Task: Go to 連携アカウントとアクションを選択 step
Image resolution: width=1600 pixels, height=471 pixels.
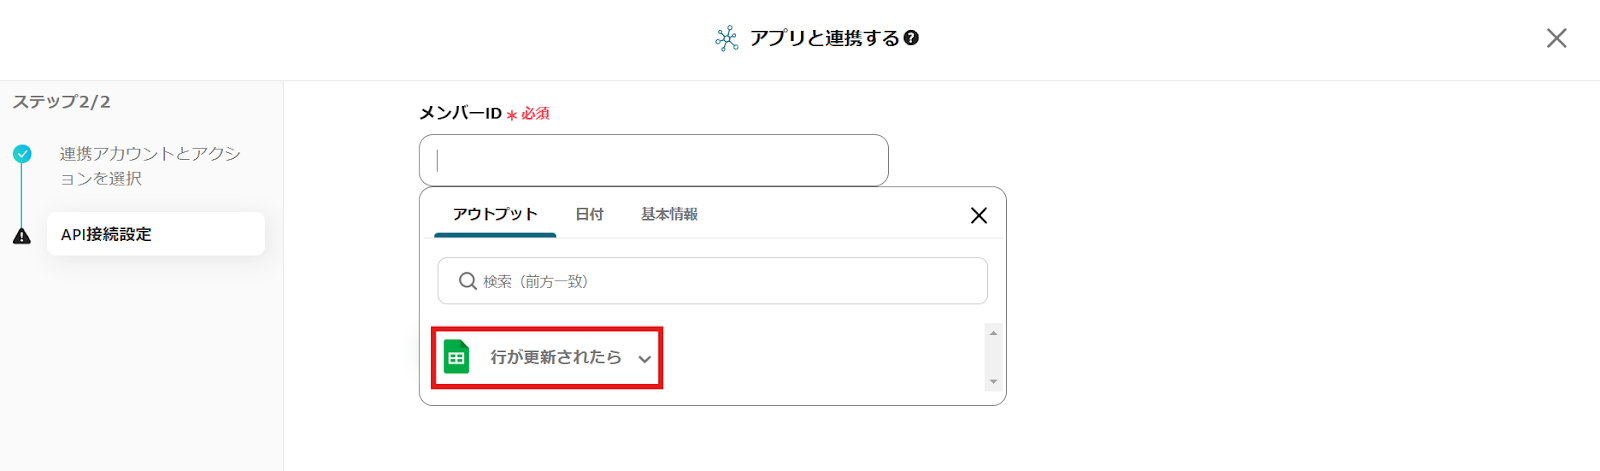Action: tap(150, 166)
